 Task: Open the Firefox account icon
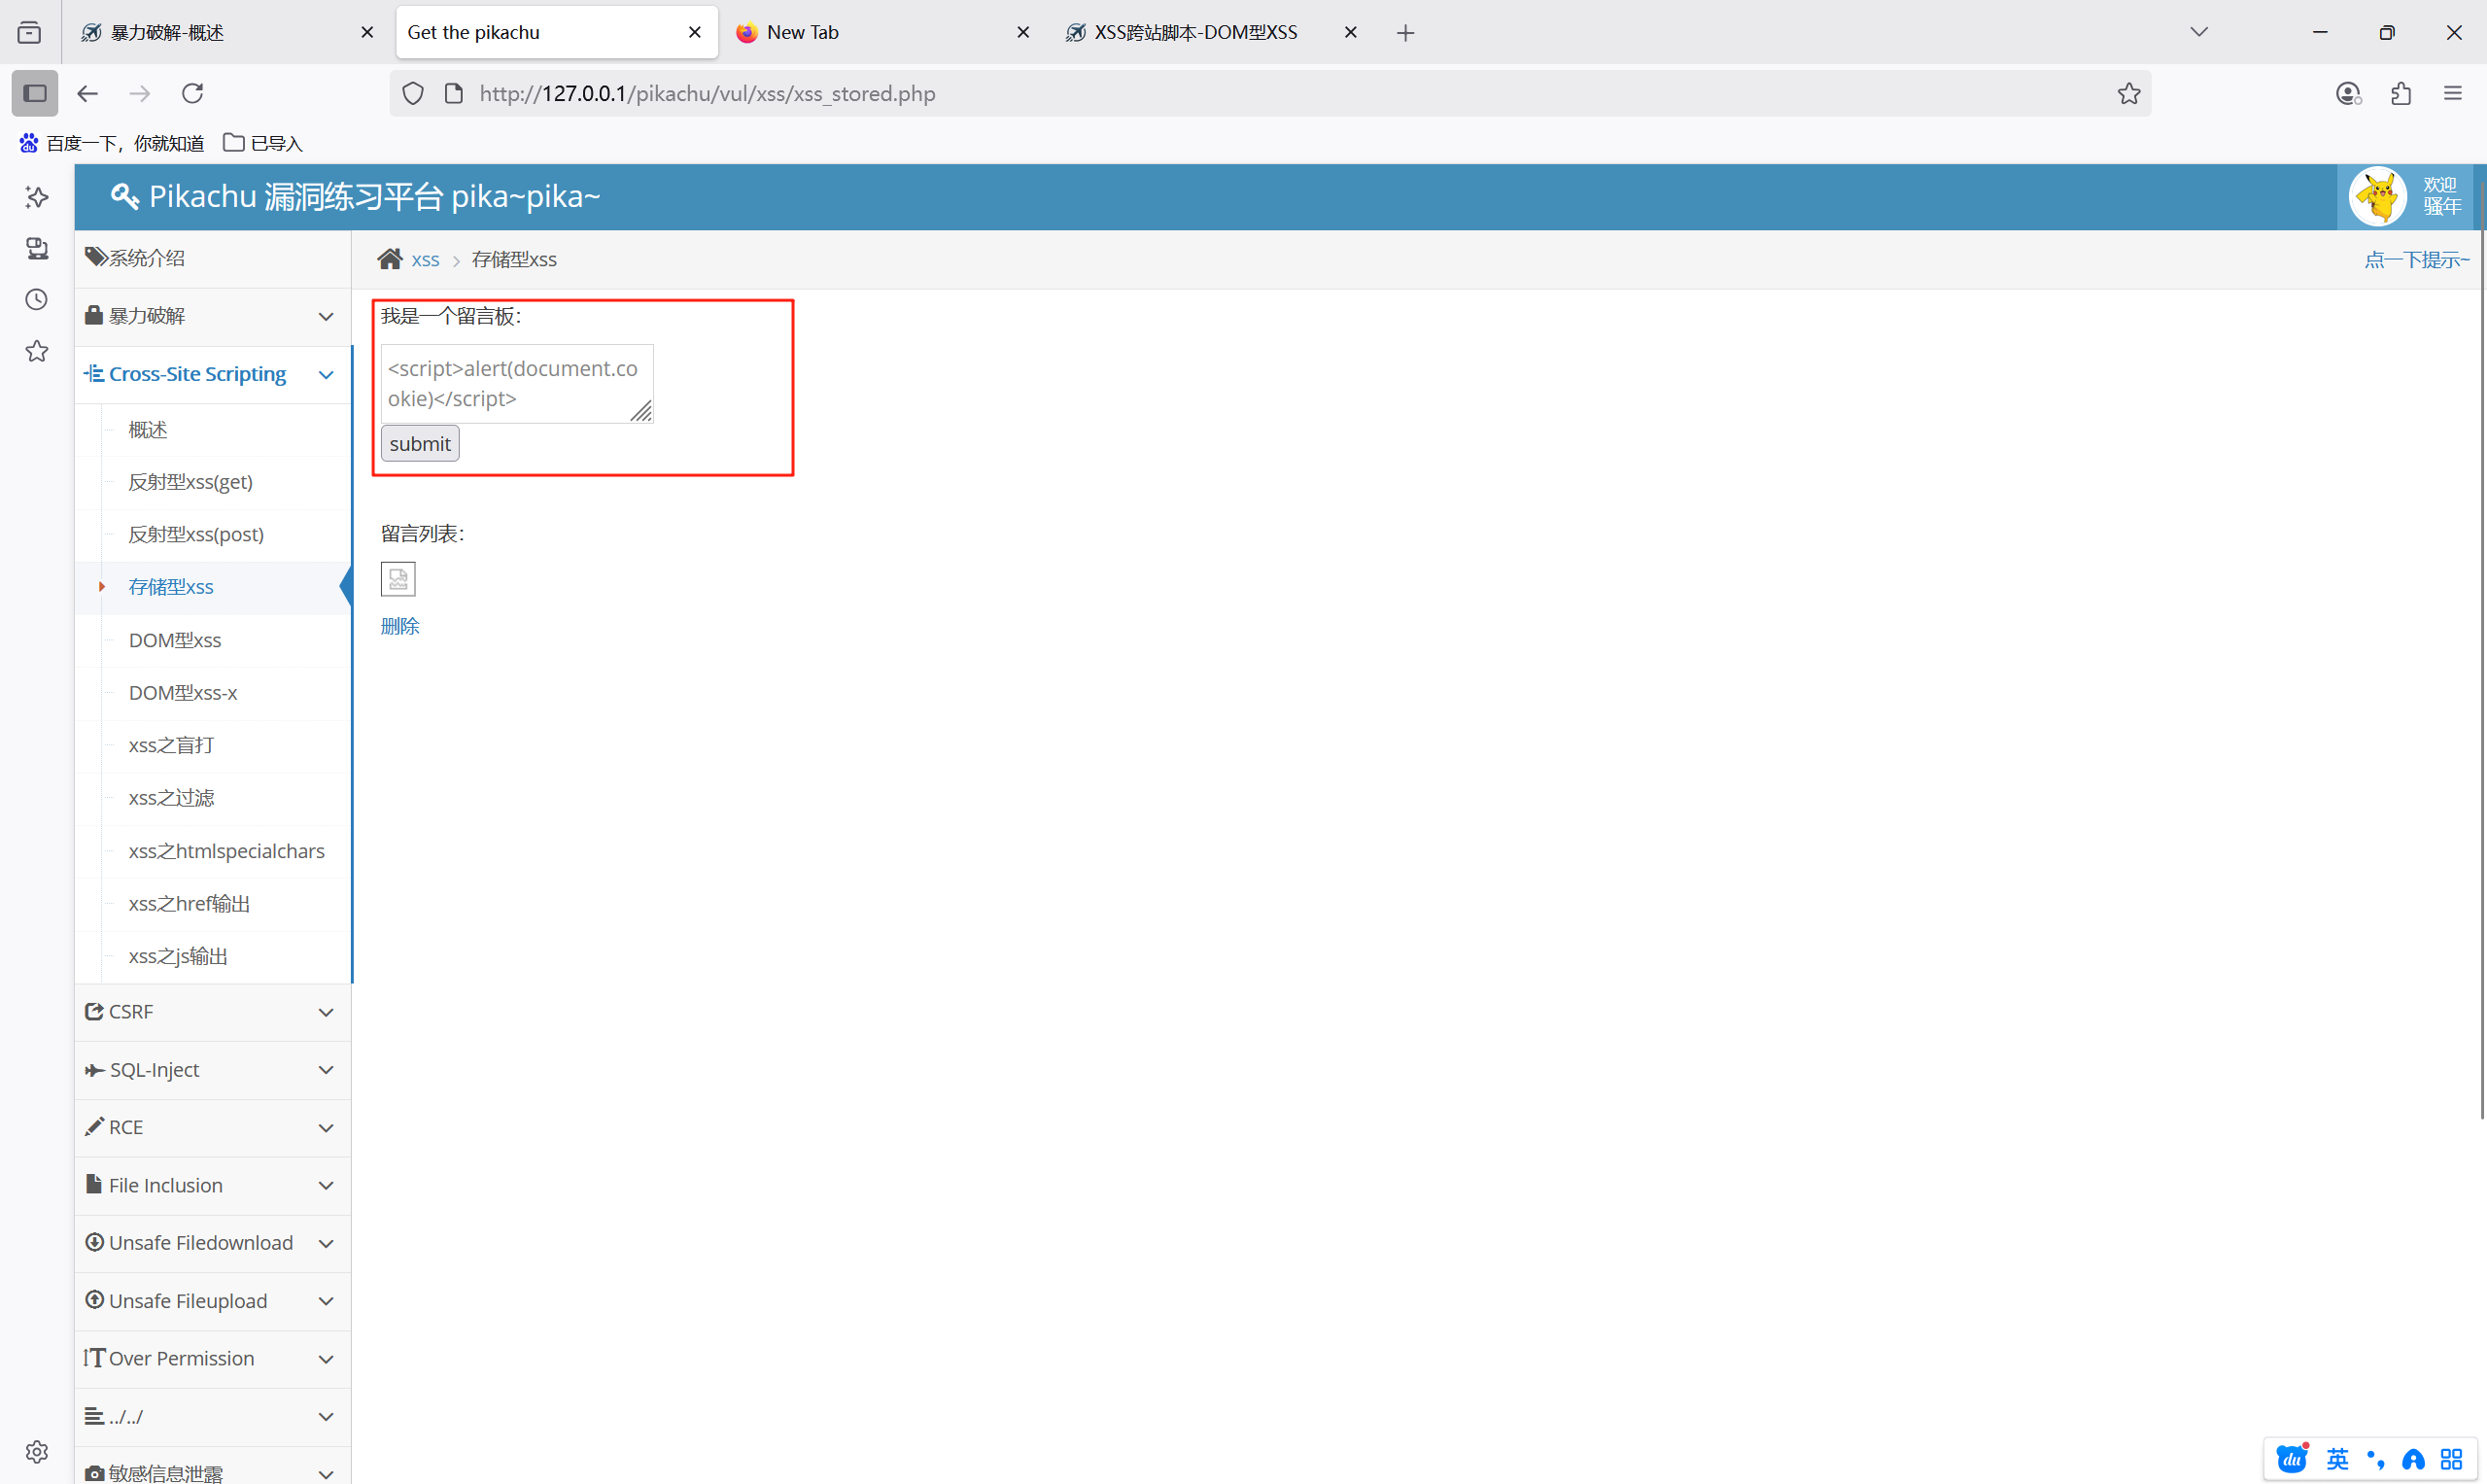2349,93
